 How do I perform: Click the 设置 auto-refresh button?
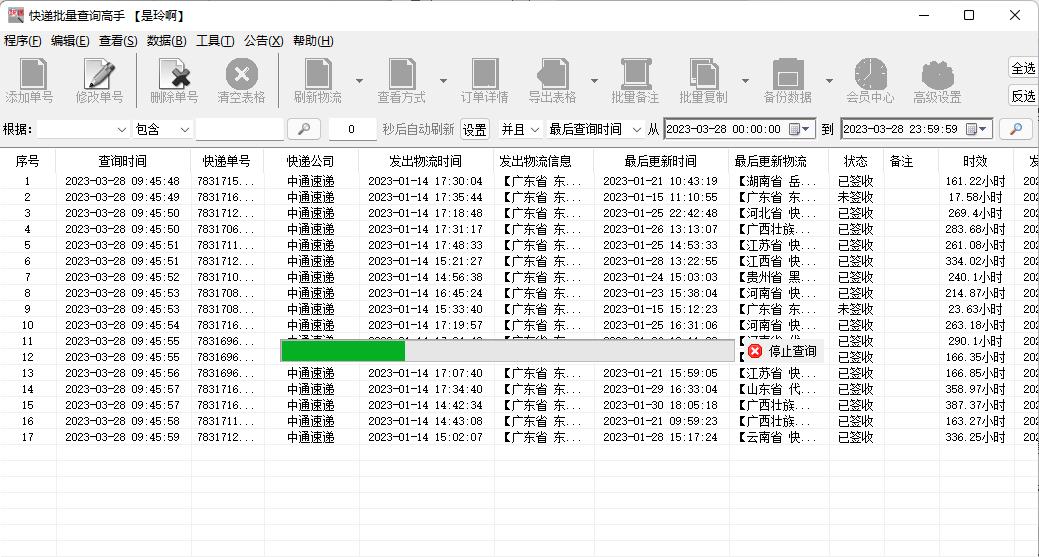click(474, 130)
